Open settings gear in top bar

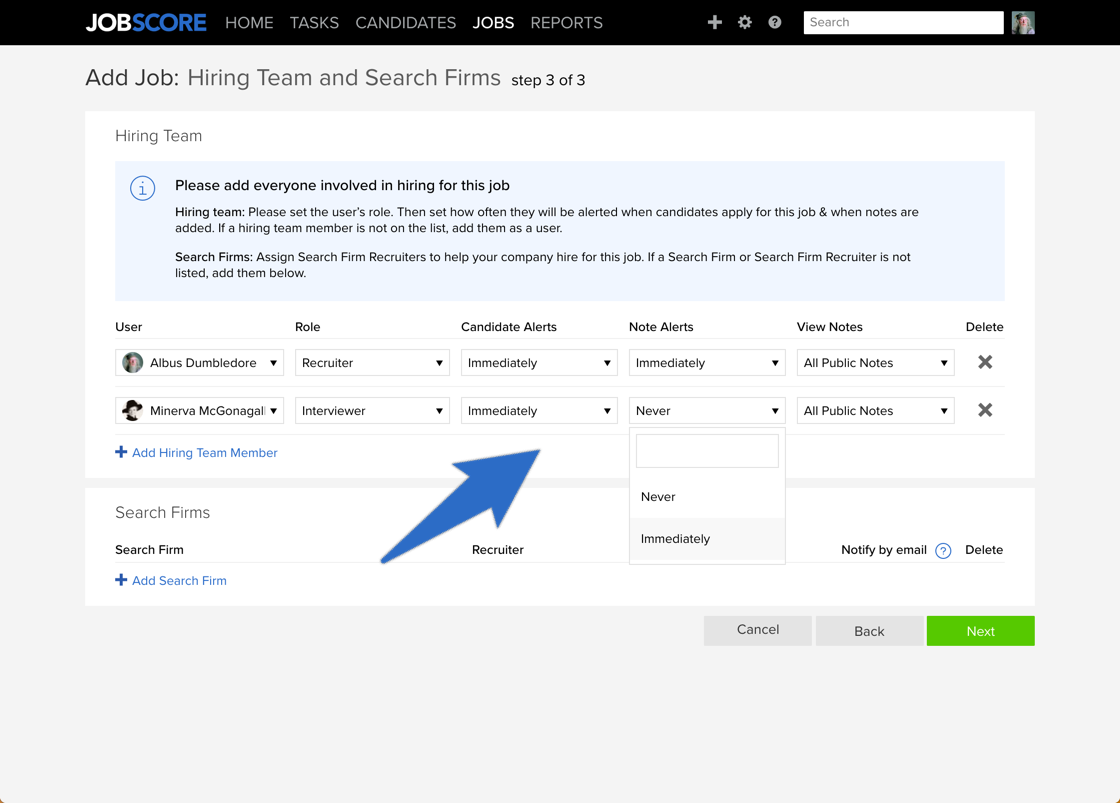pyautogui.click(x=744, y=22)
